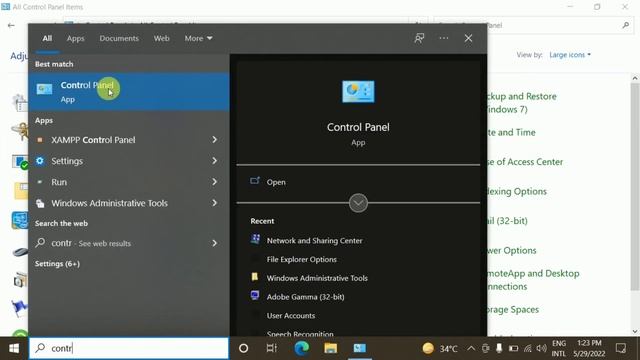
Task: Open the Control Panel best match result
Action: click(x=129, y=91)
